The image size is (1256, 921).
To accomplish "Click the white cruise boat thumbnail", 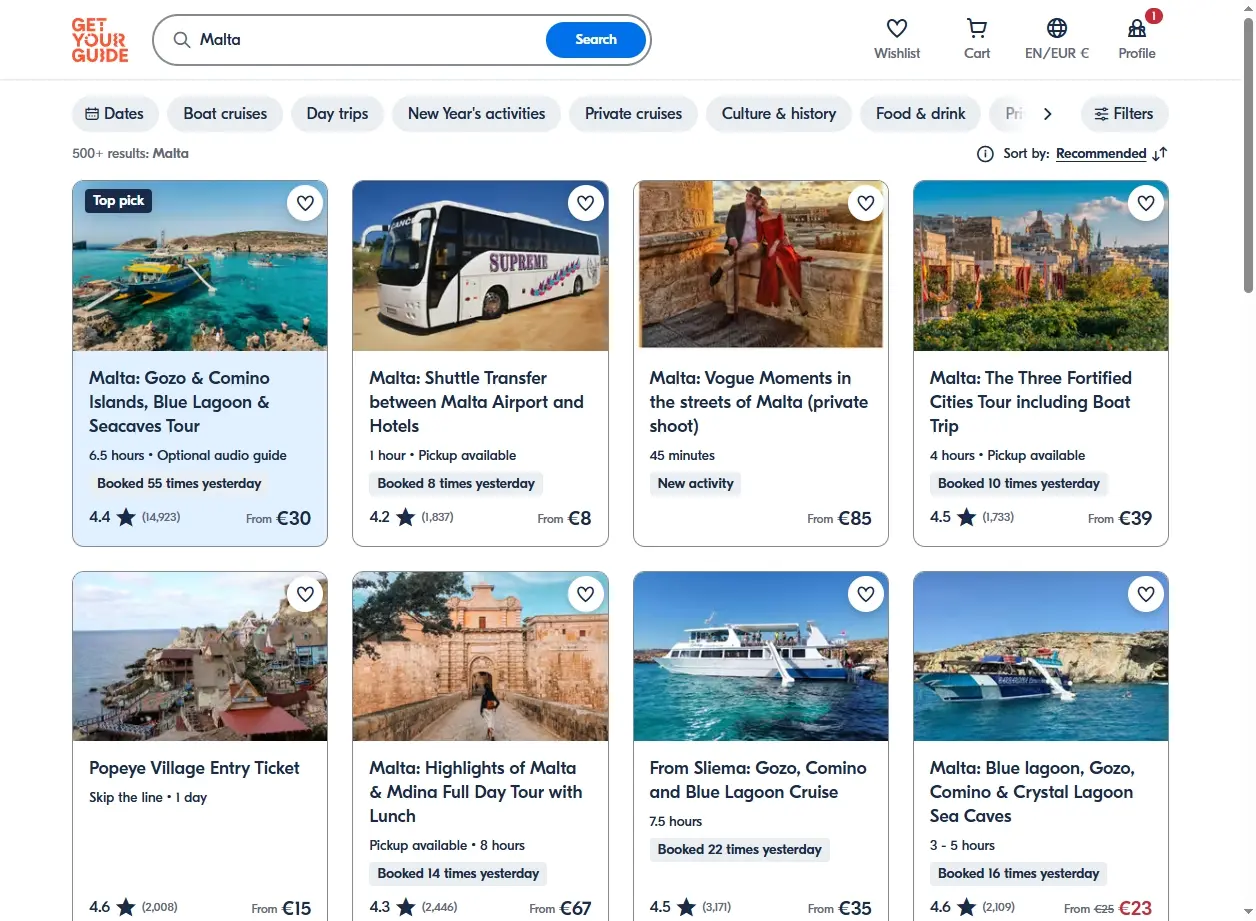I will (x=761, y=656).
